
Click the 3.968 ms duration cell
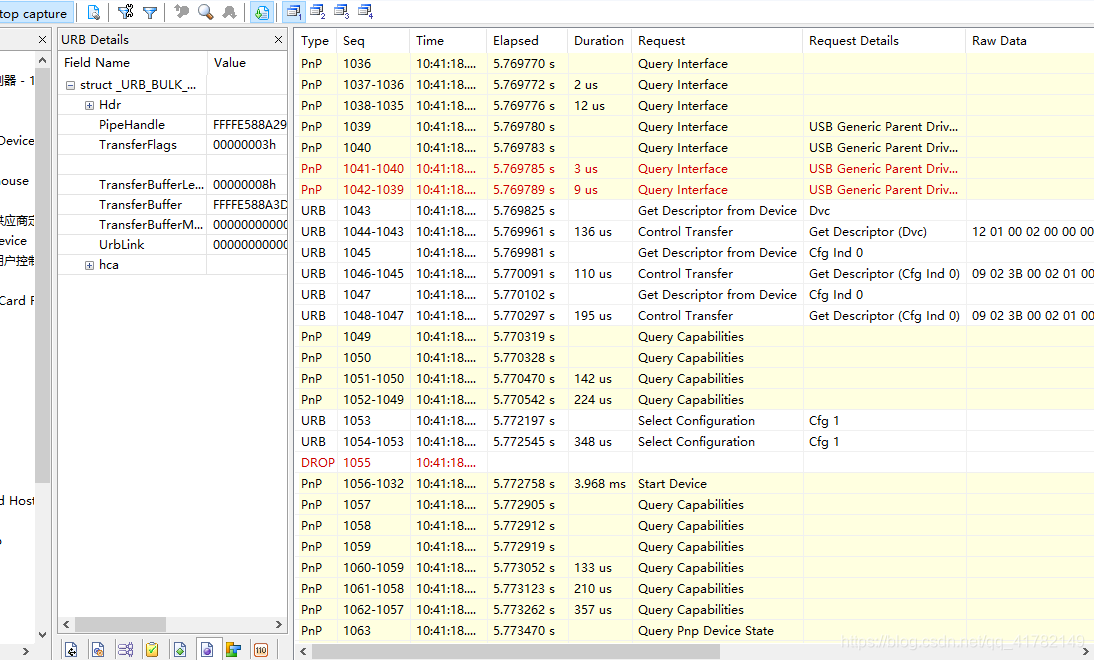tap(599, 483)
